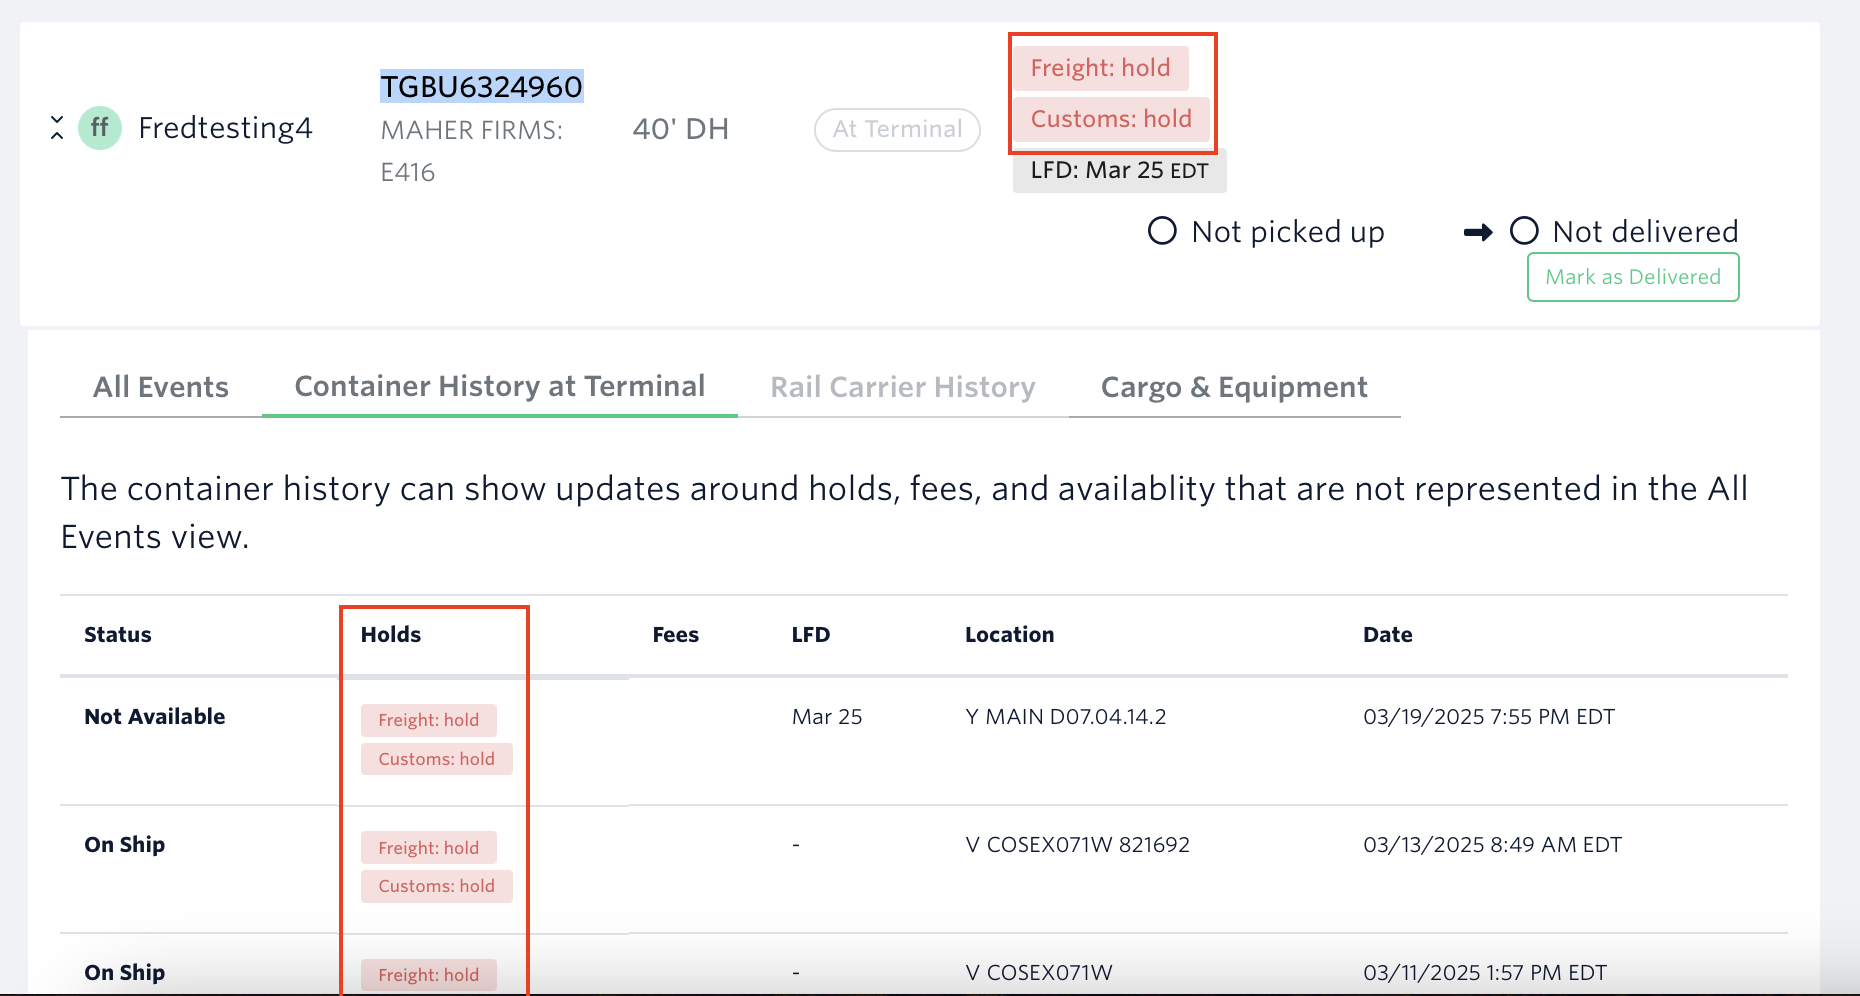
Task: Open the Container History at Terminal tab
Action: (x=499, y=386)
